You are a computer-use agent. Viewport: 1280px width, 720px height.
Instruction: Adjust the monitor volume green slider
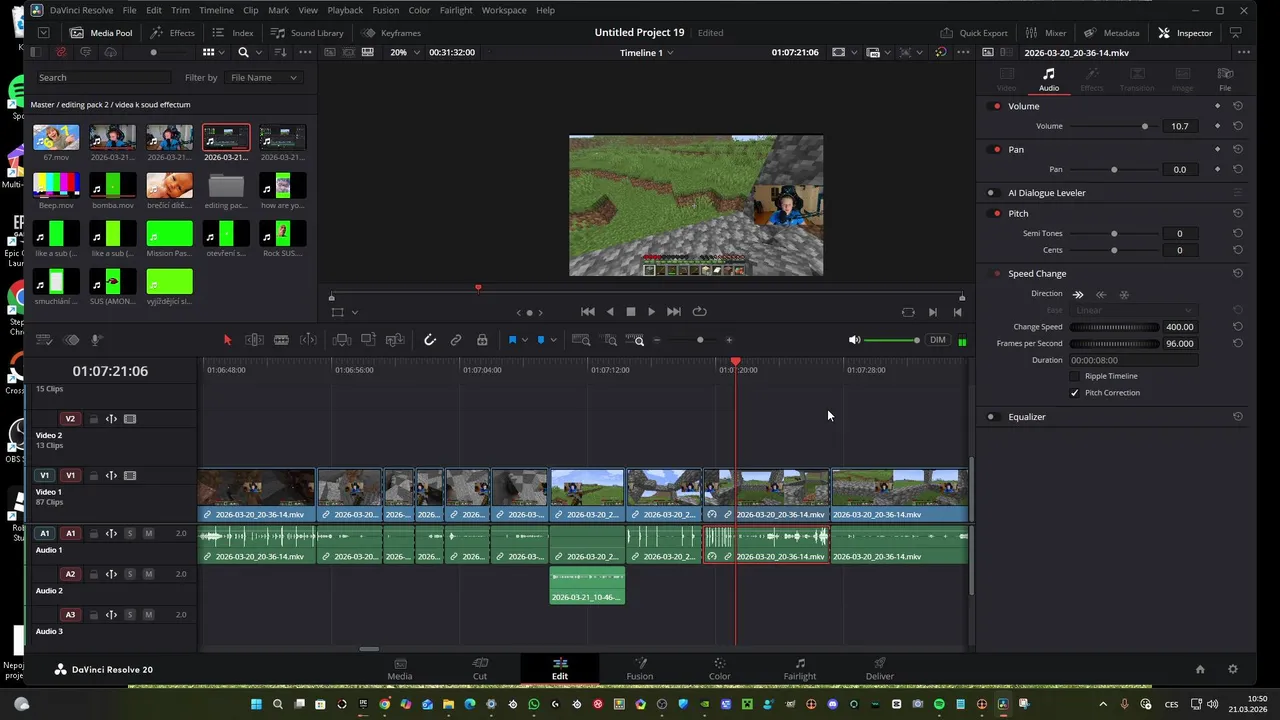tap(891, 340)
